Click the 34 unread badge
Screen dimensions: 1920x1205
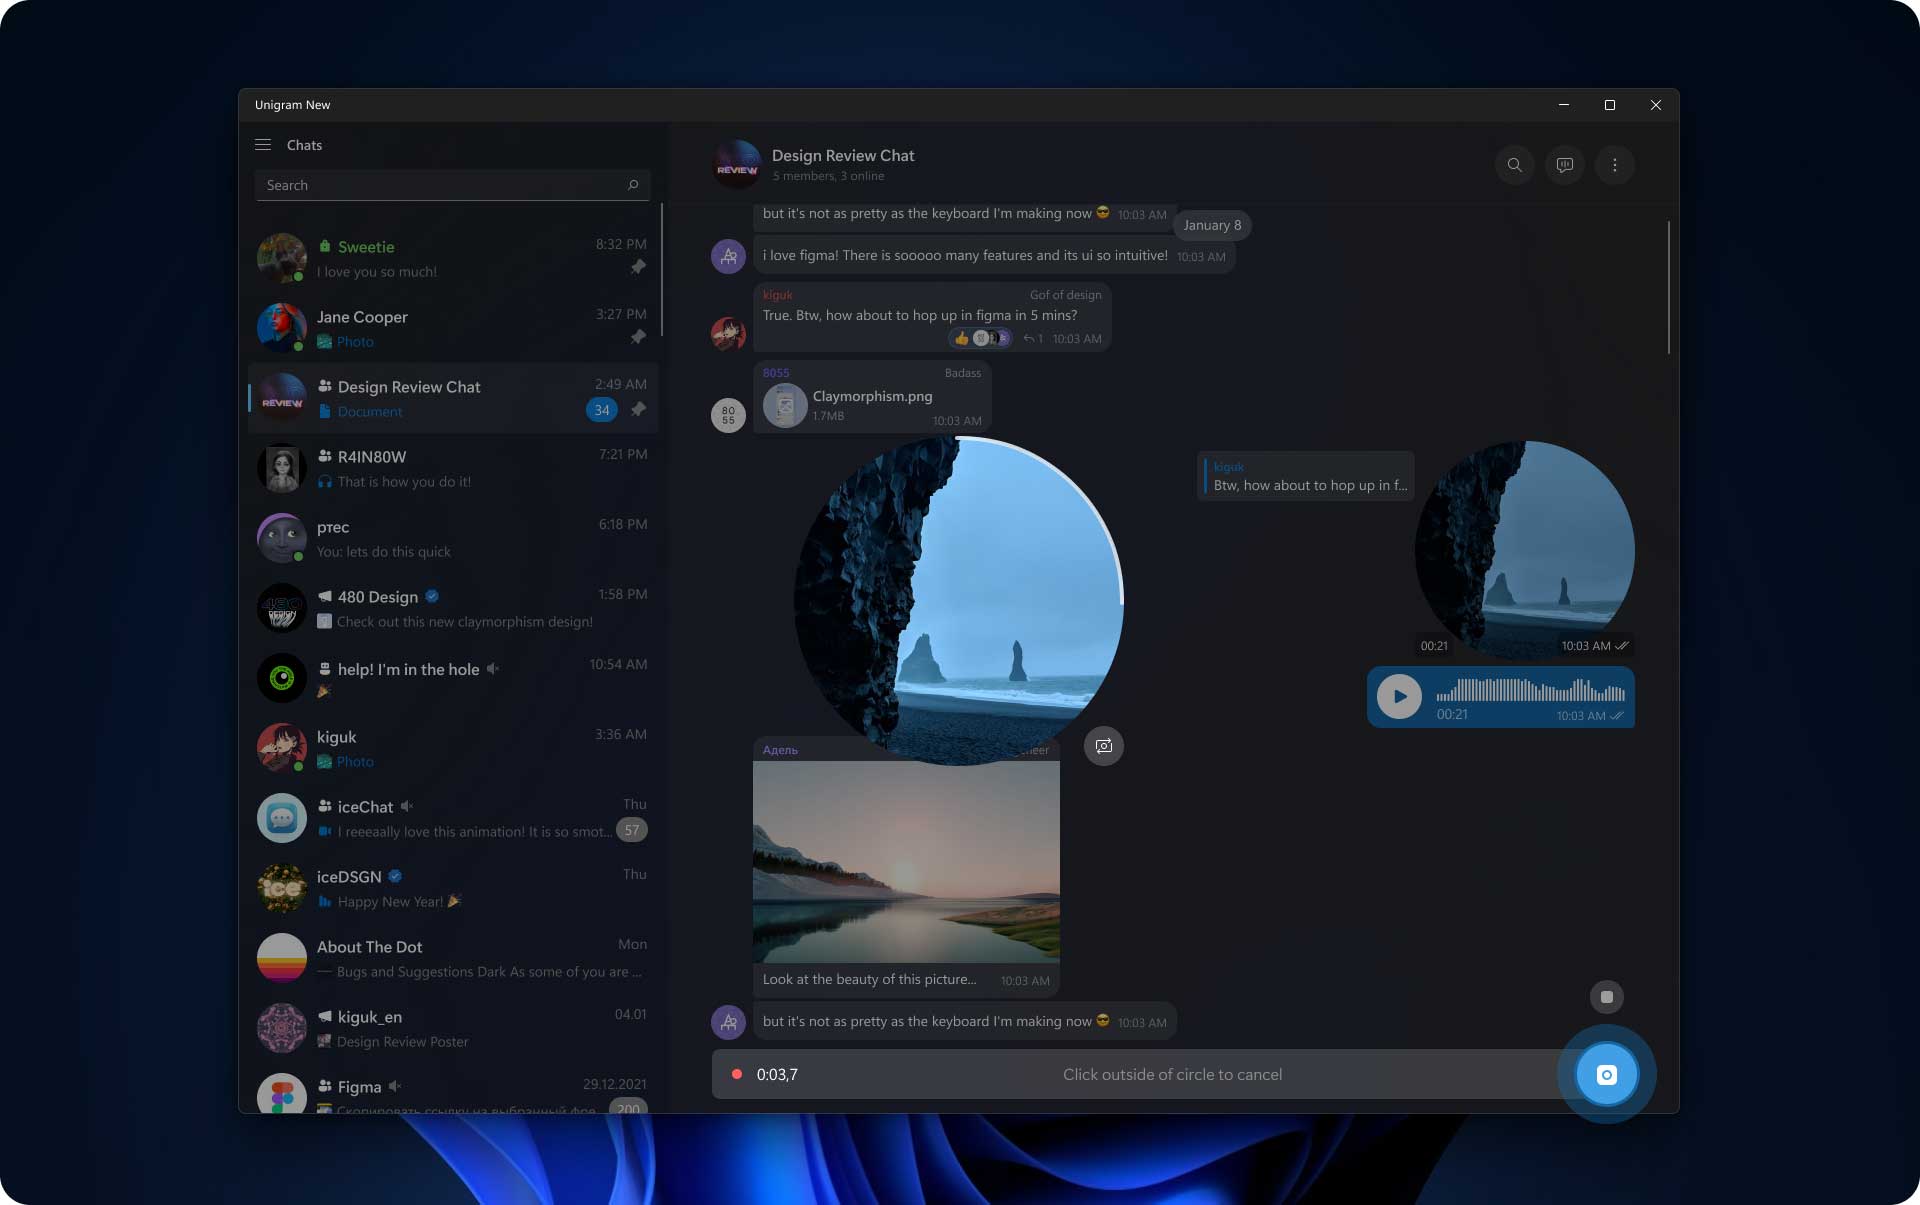pos(602,410)
